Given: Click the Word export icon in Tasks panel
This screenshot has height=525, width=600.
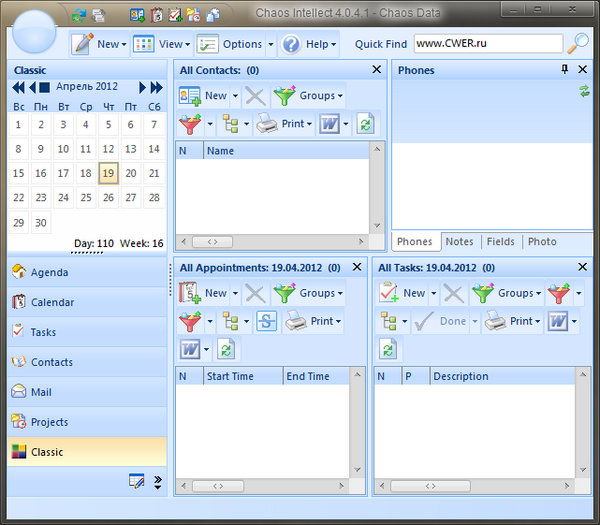Looking at the screenshot, I should [557, 321].
